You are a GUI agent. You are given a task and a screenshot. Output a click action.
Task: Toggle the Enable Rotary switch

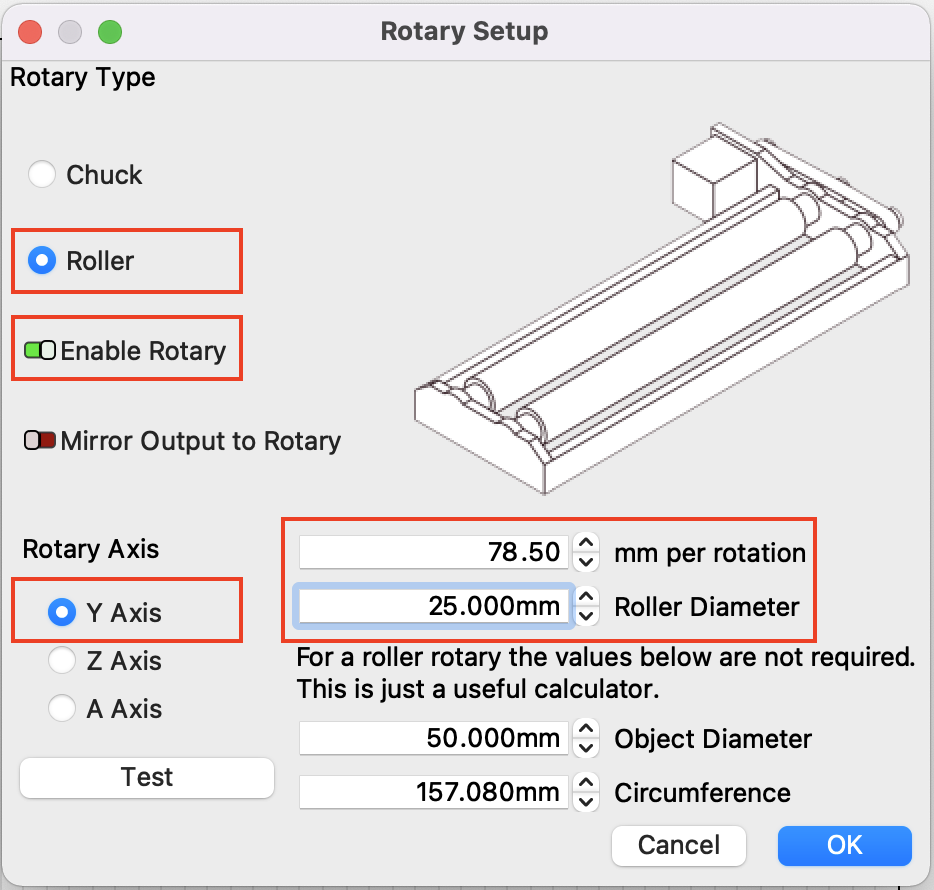pyautogui.click(x=40, y=351)
